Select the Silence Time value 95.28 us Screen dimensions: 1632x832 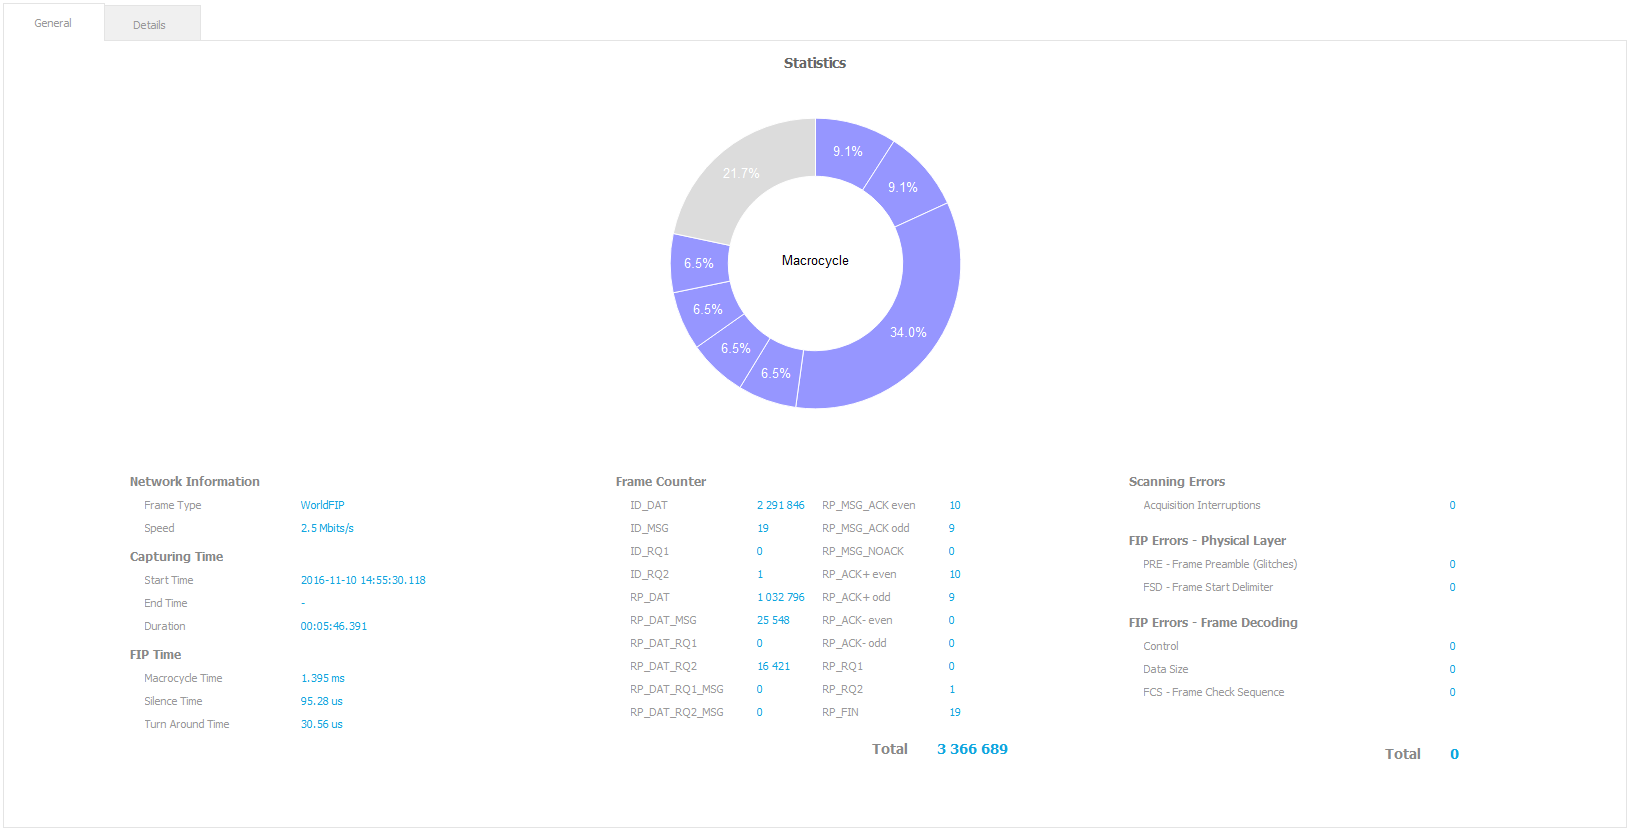pyautogui.click(x=321, y=701)
